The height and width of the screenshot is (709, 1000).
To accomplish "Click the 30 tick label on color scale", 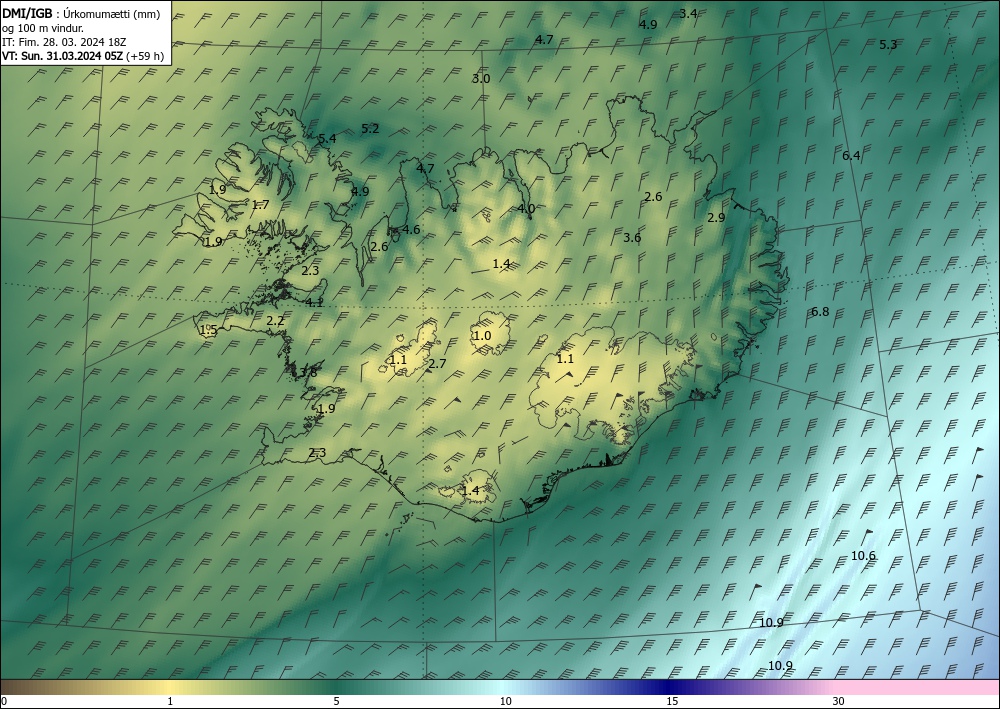I will point(839,702).
